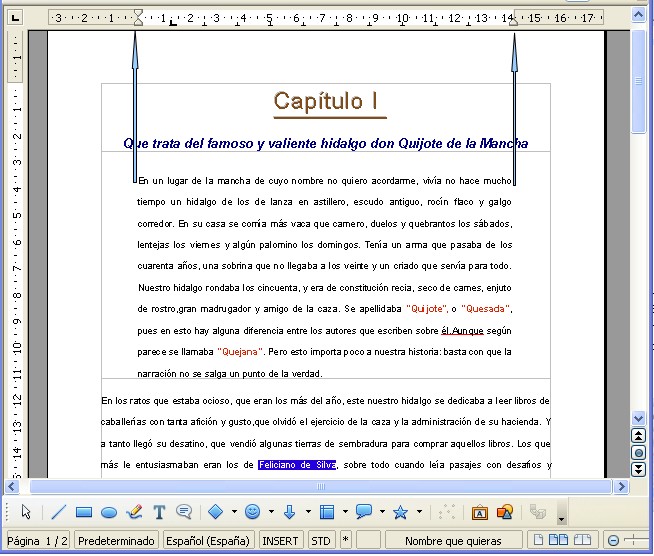Click the vertical scrollbar thumb

click(x=638, y=81)
